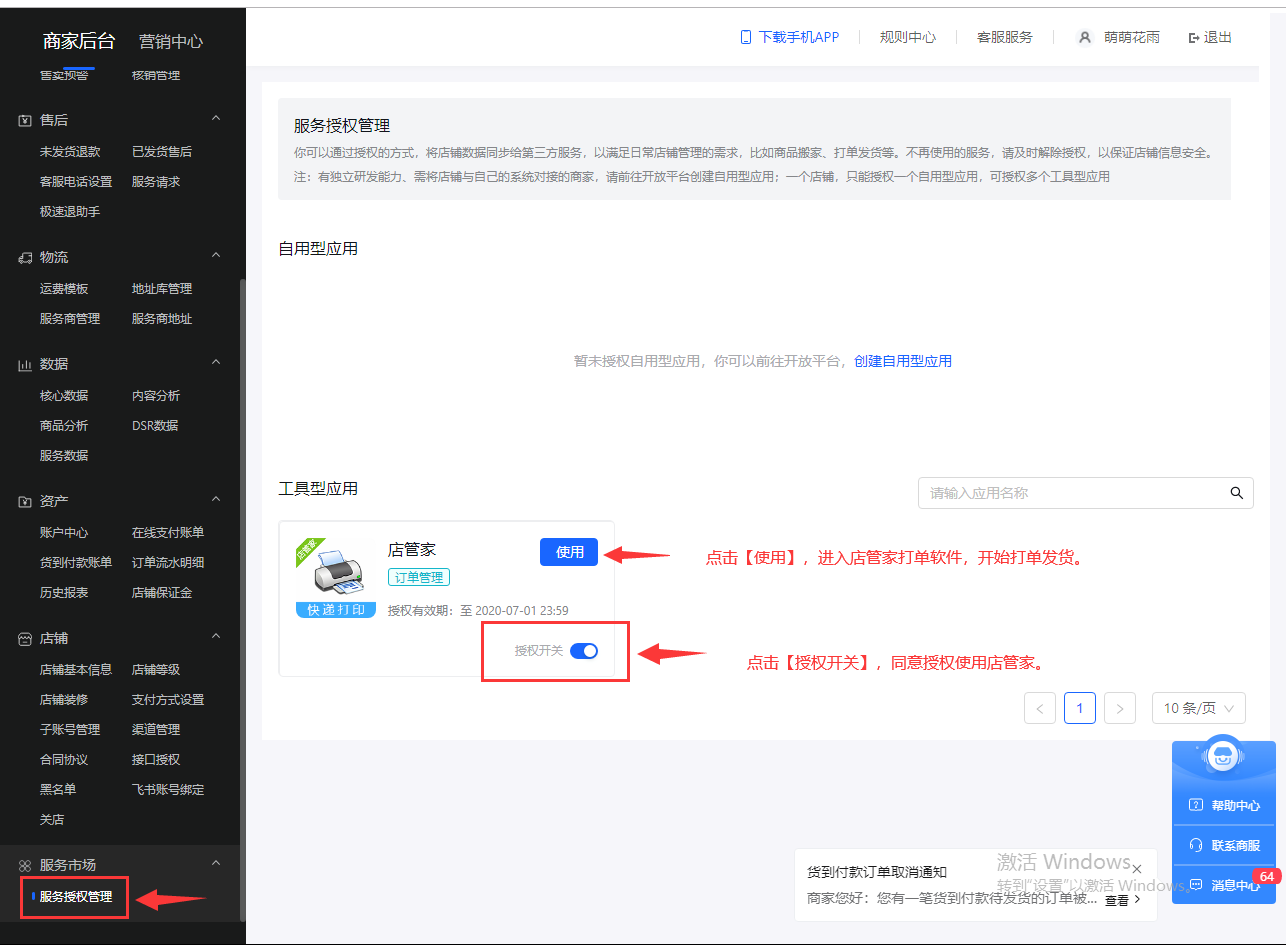The height and width of the screenshot is (945, 1286).
Task: Click the application name search field
Action: [x=1070, y=493]
